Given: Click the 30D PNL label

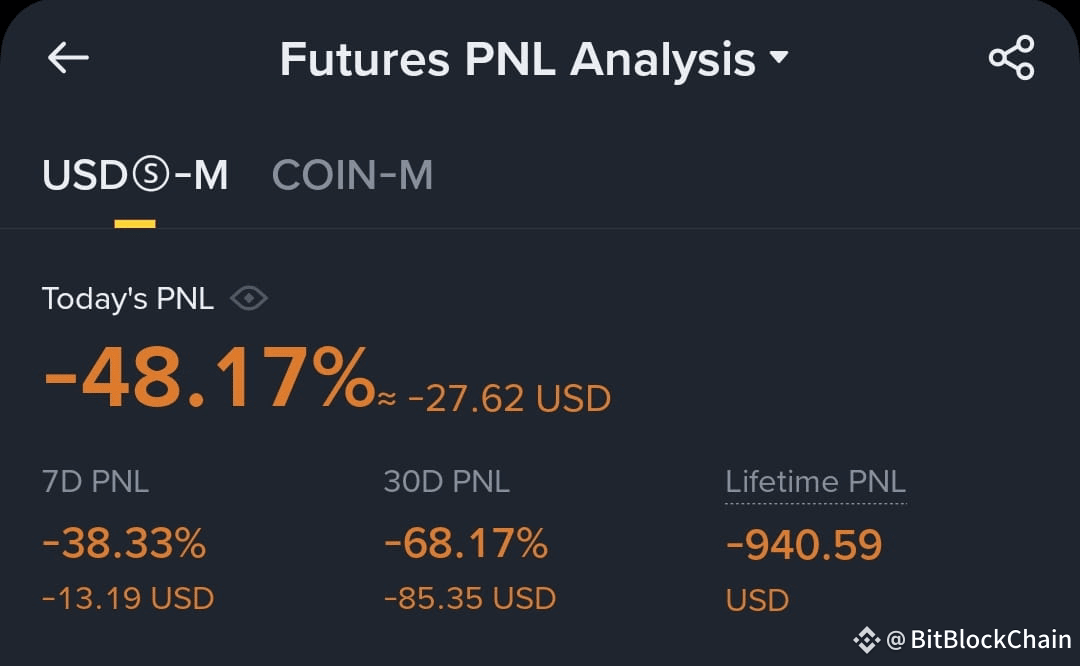Looking at the screenshot, I should coord(446,482).
